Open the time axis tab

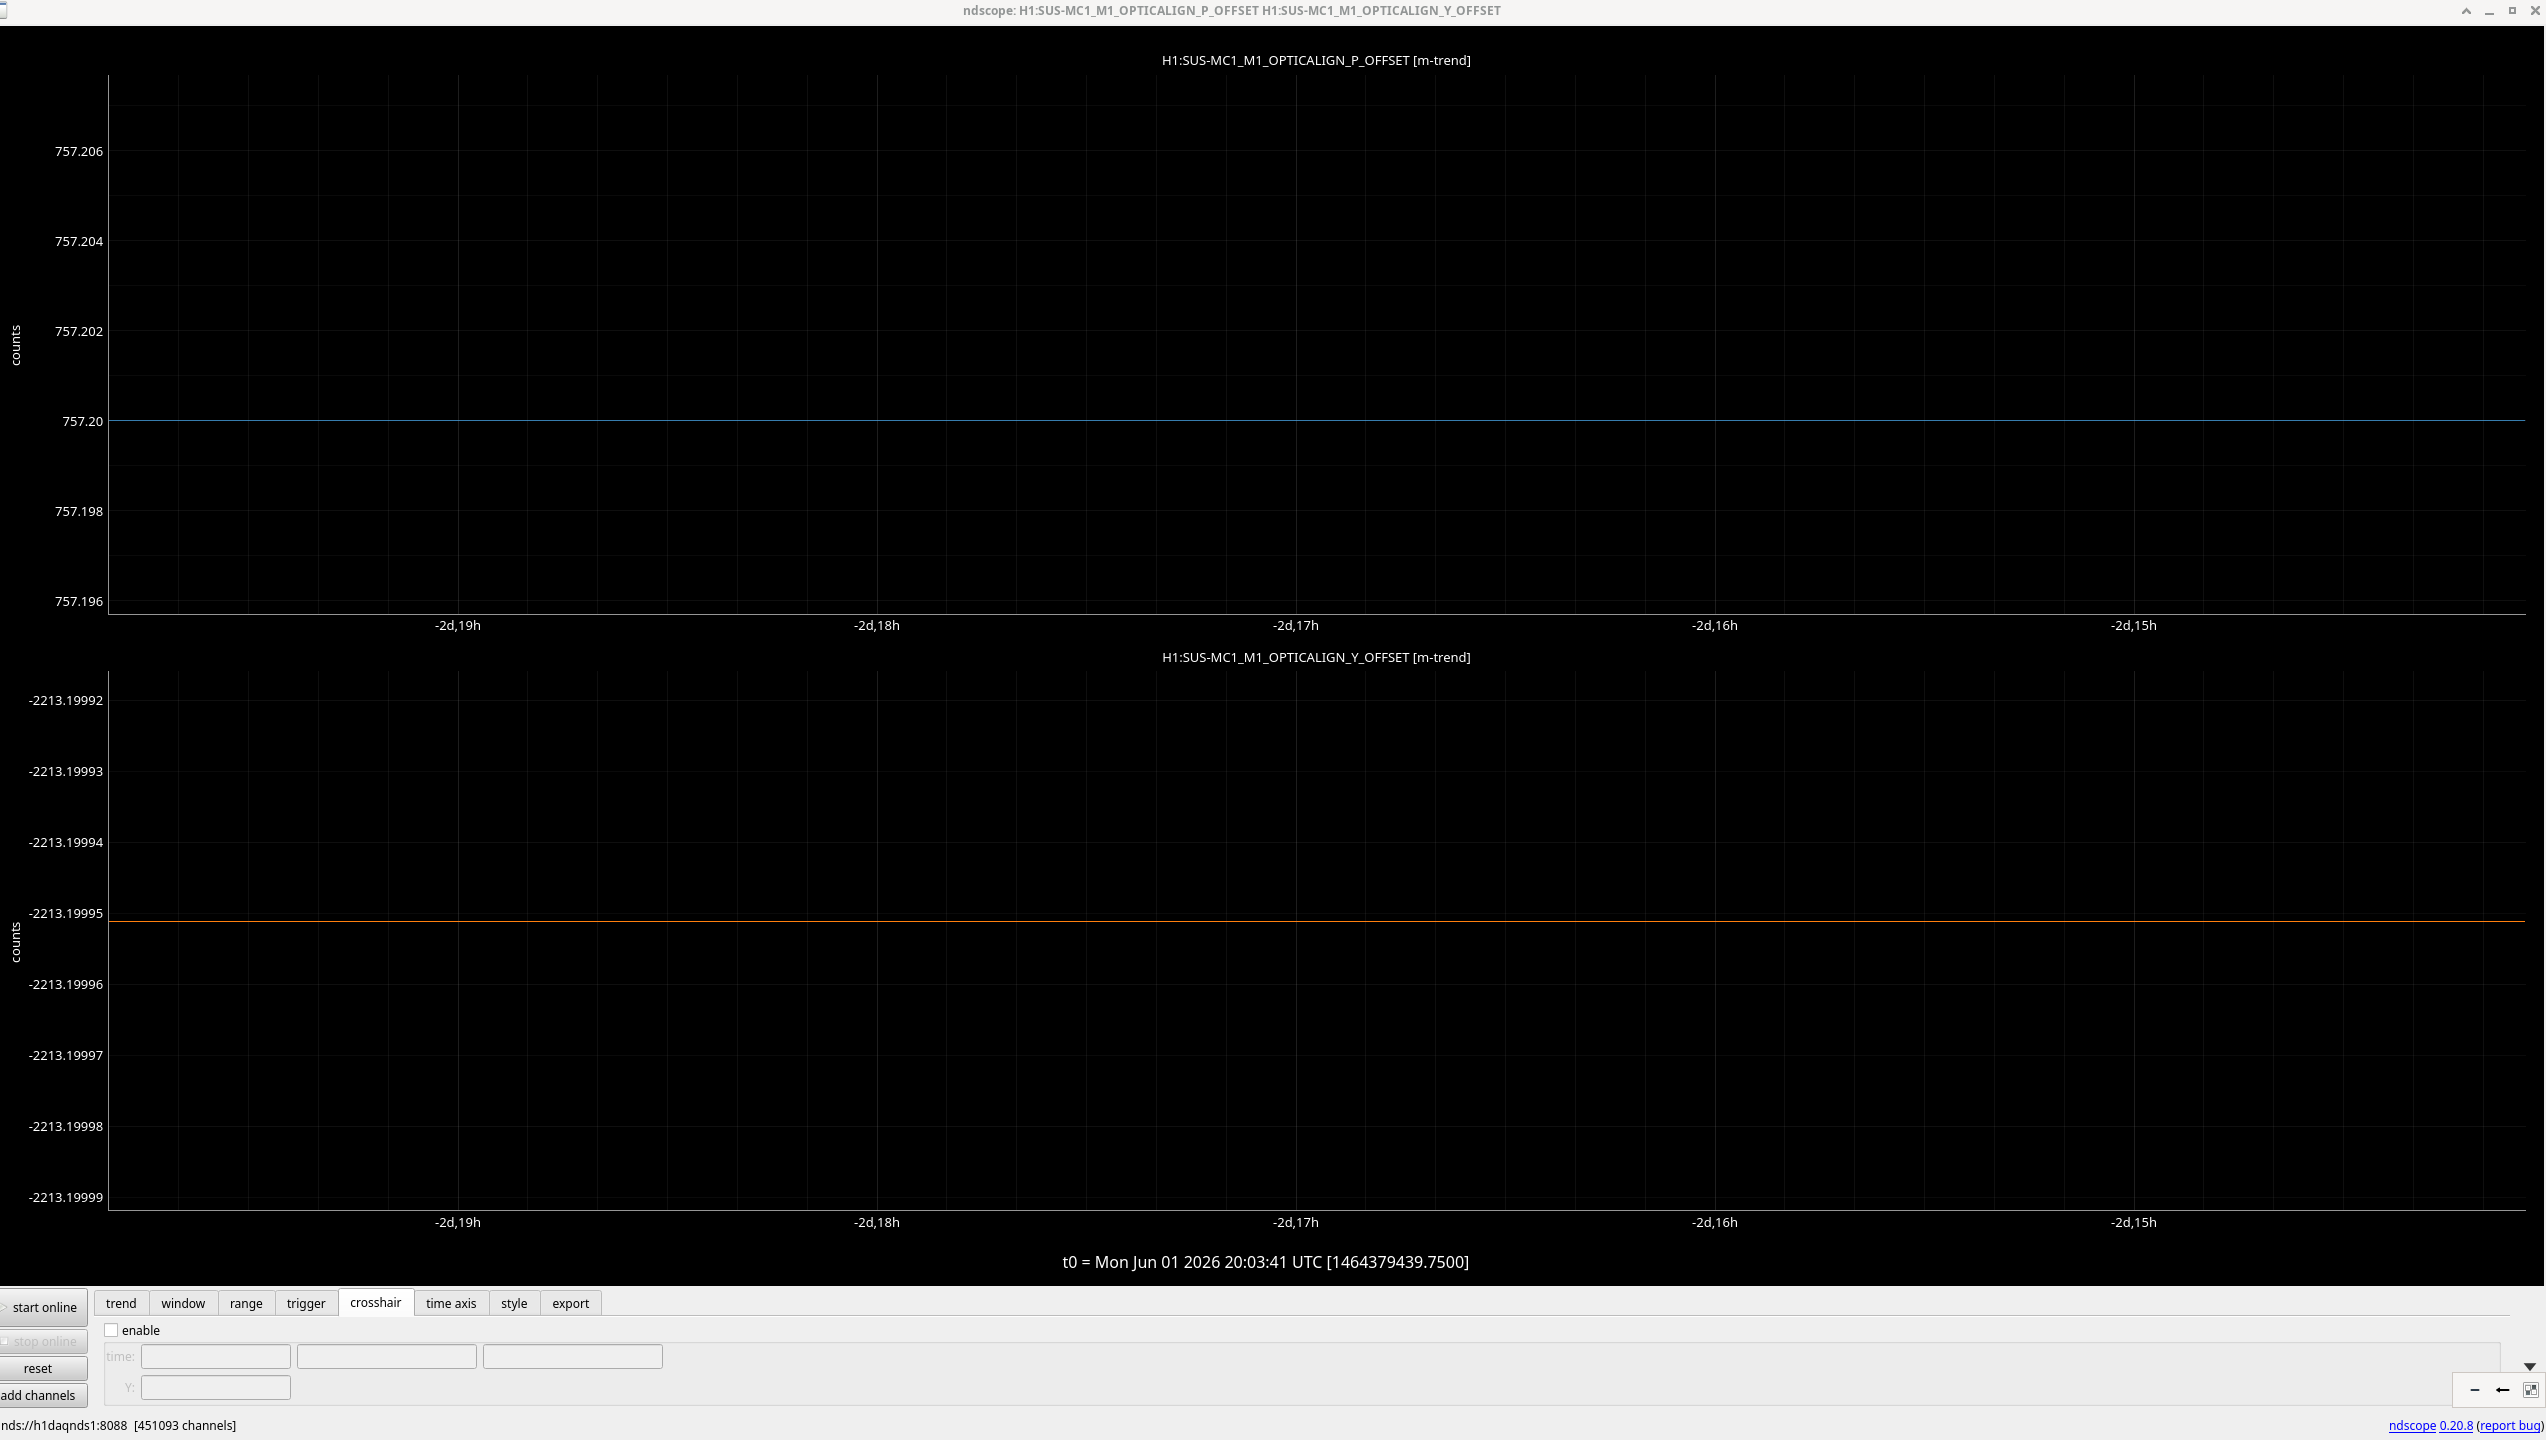451,1303
